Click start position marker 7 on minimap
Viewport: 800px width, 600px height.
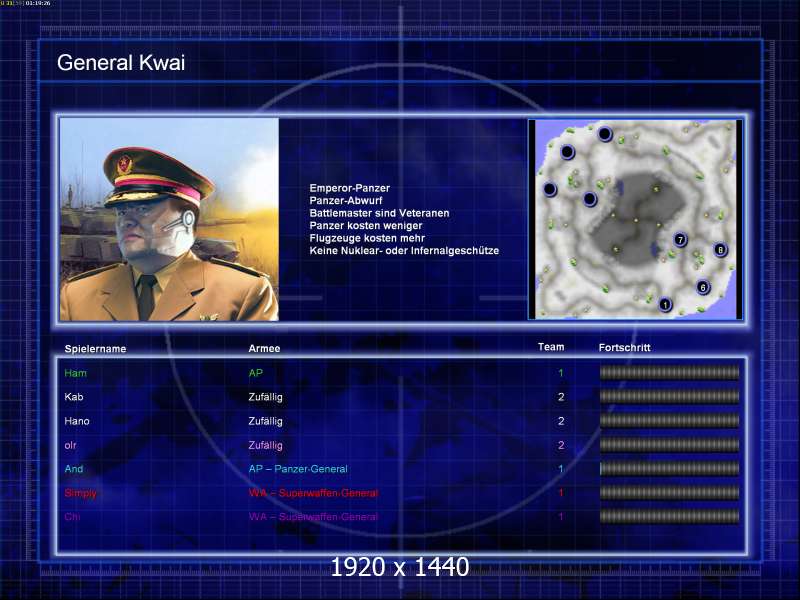pos(680,239)
